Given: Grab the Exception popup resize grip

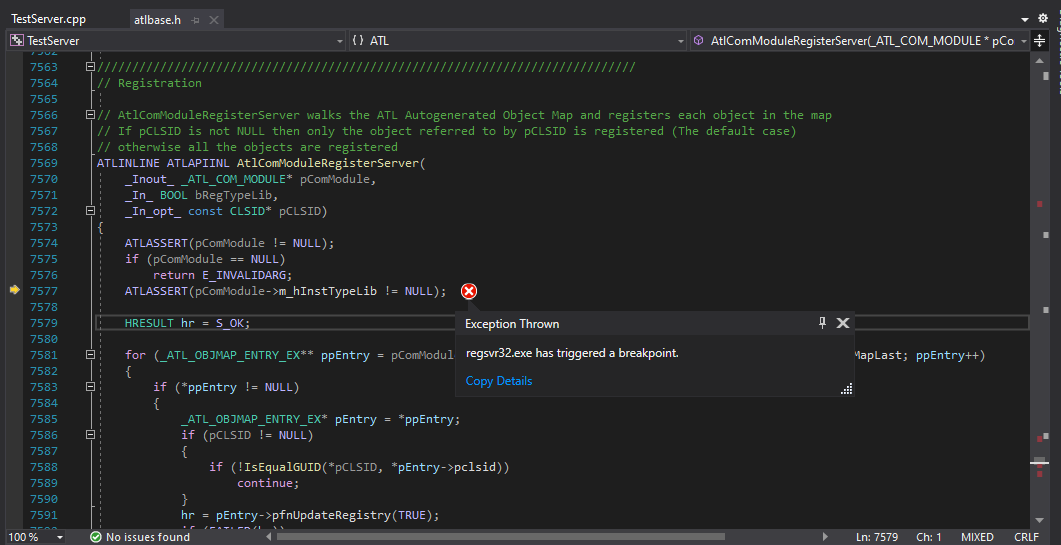Looking at the screenshot, I should tap(846, 389).
